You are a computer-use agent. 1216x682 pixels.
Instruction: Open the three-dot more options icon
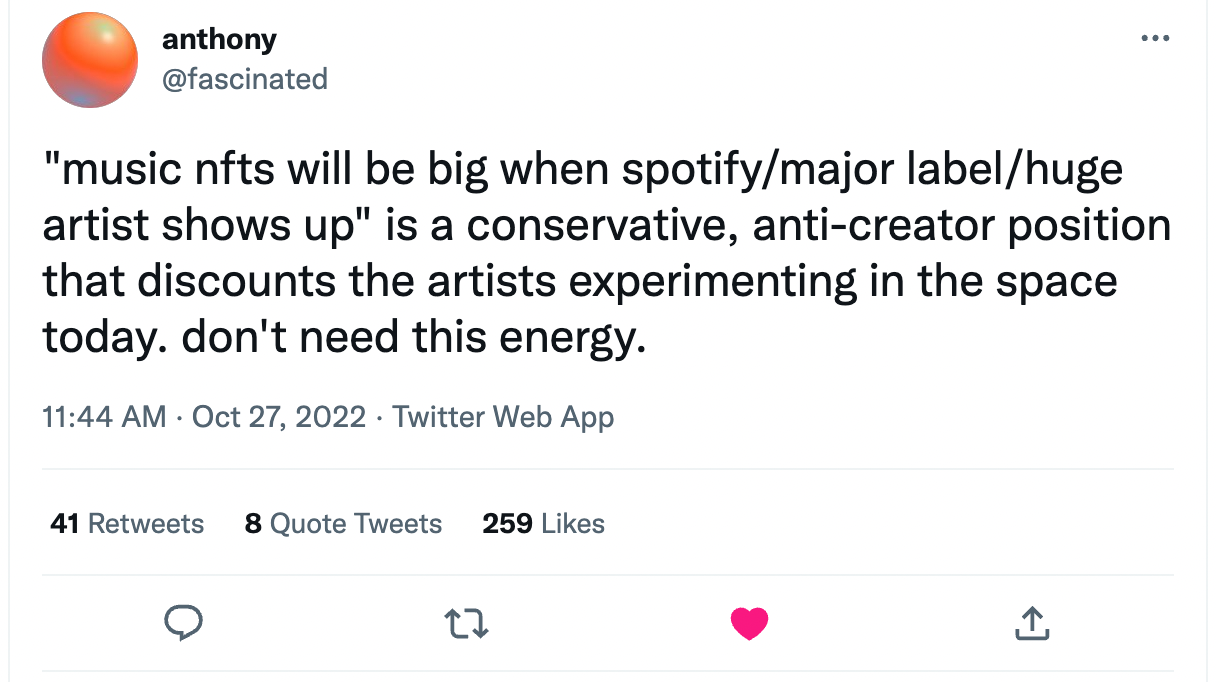click(1155, 38)
